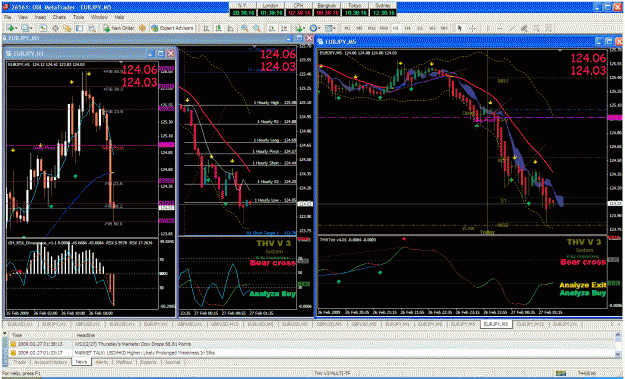Select the H1 timeframe
Viewport: 625px width, 379px height.
[x=396, y=28]
